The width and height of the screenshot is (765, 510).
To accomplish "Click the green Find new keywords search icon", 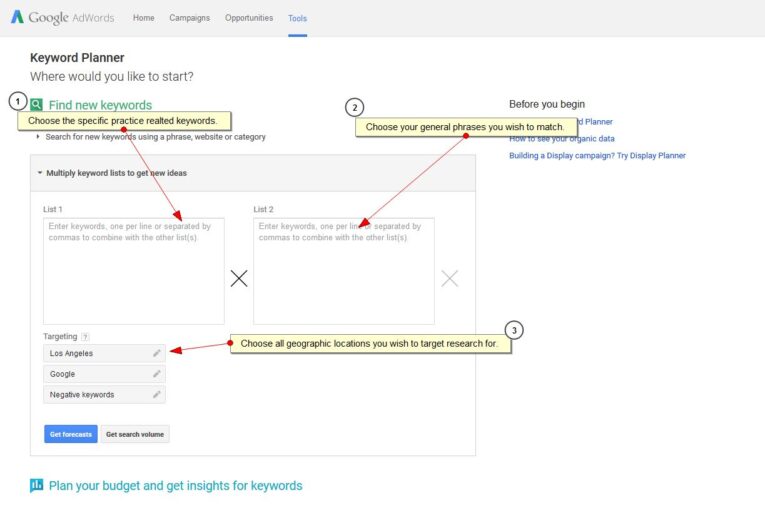I will pos(36,104).
